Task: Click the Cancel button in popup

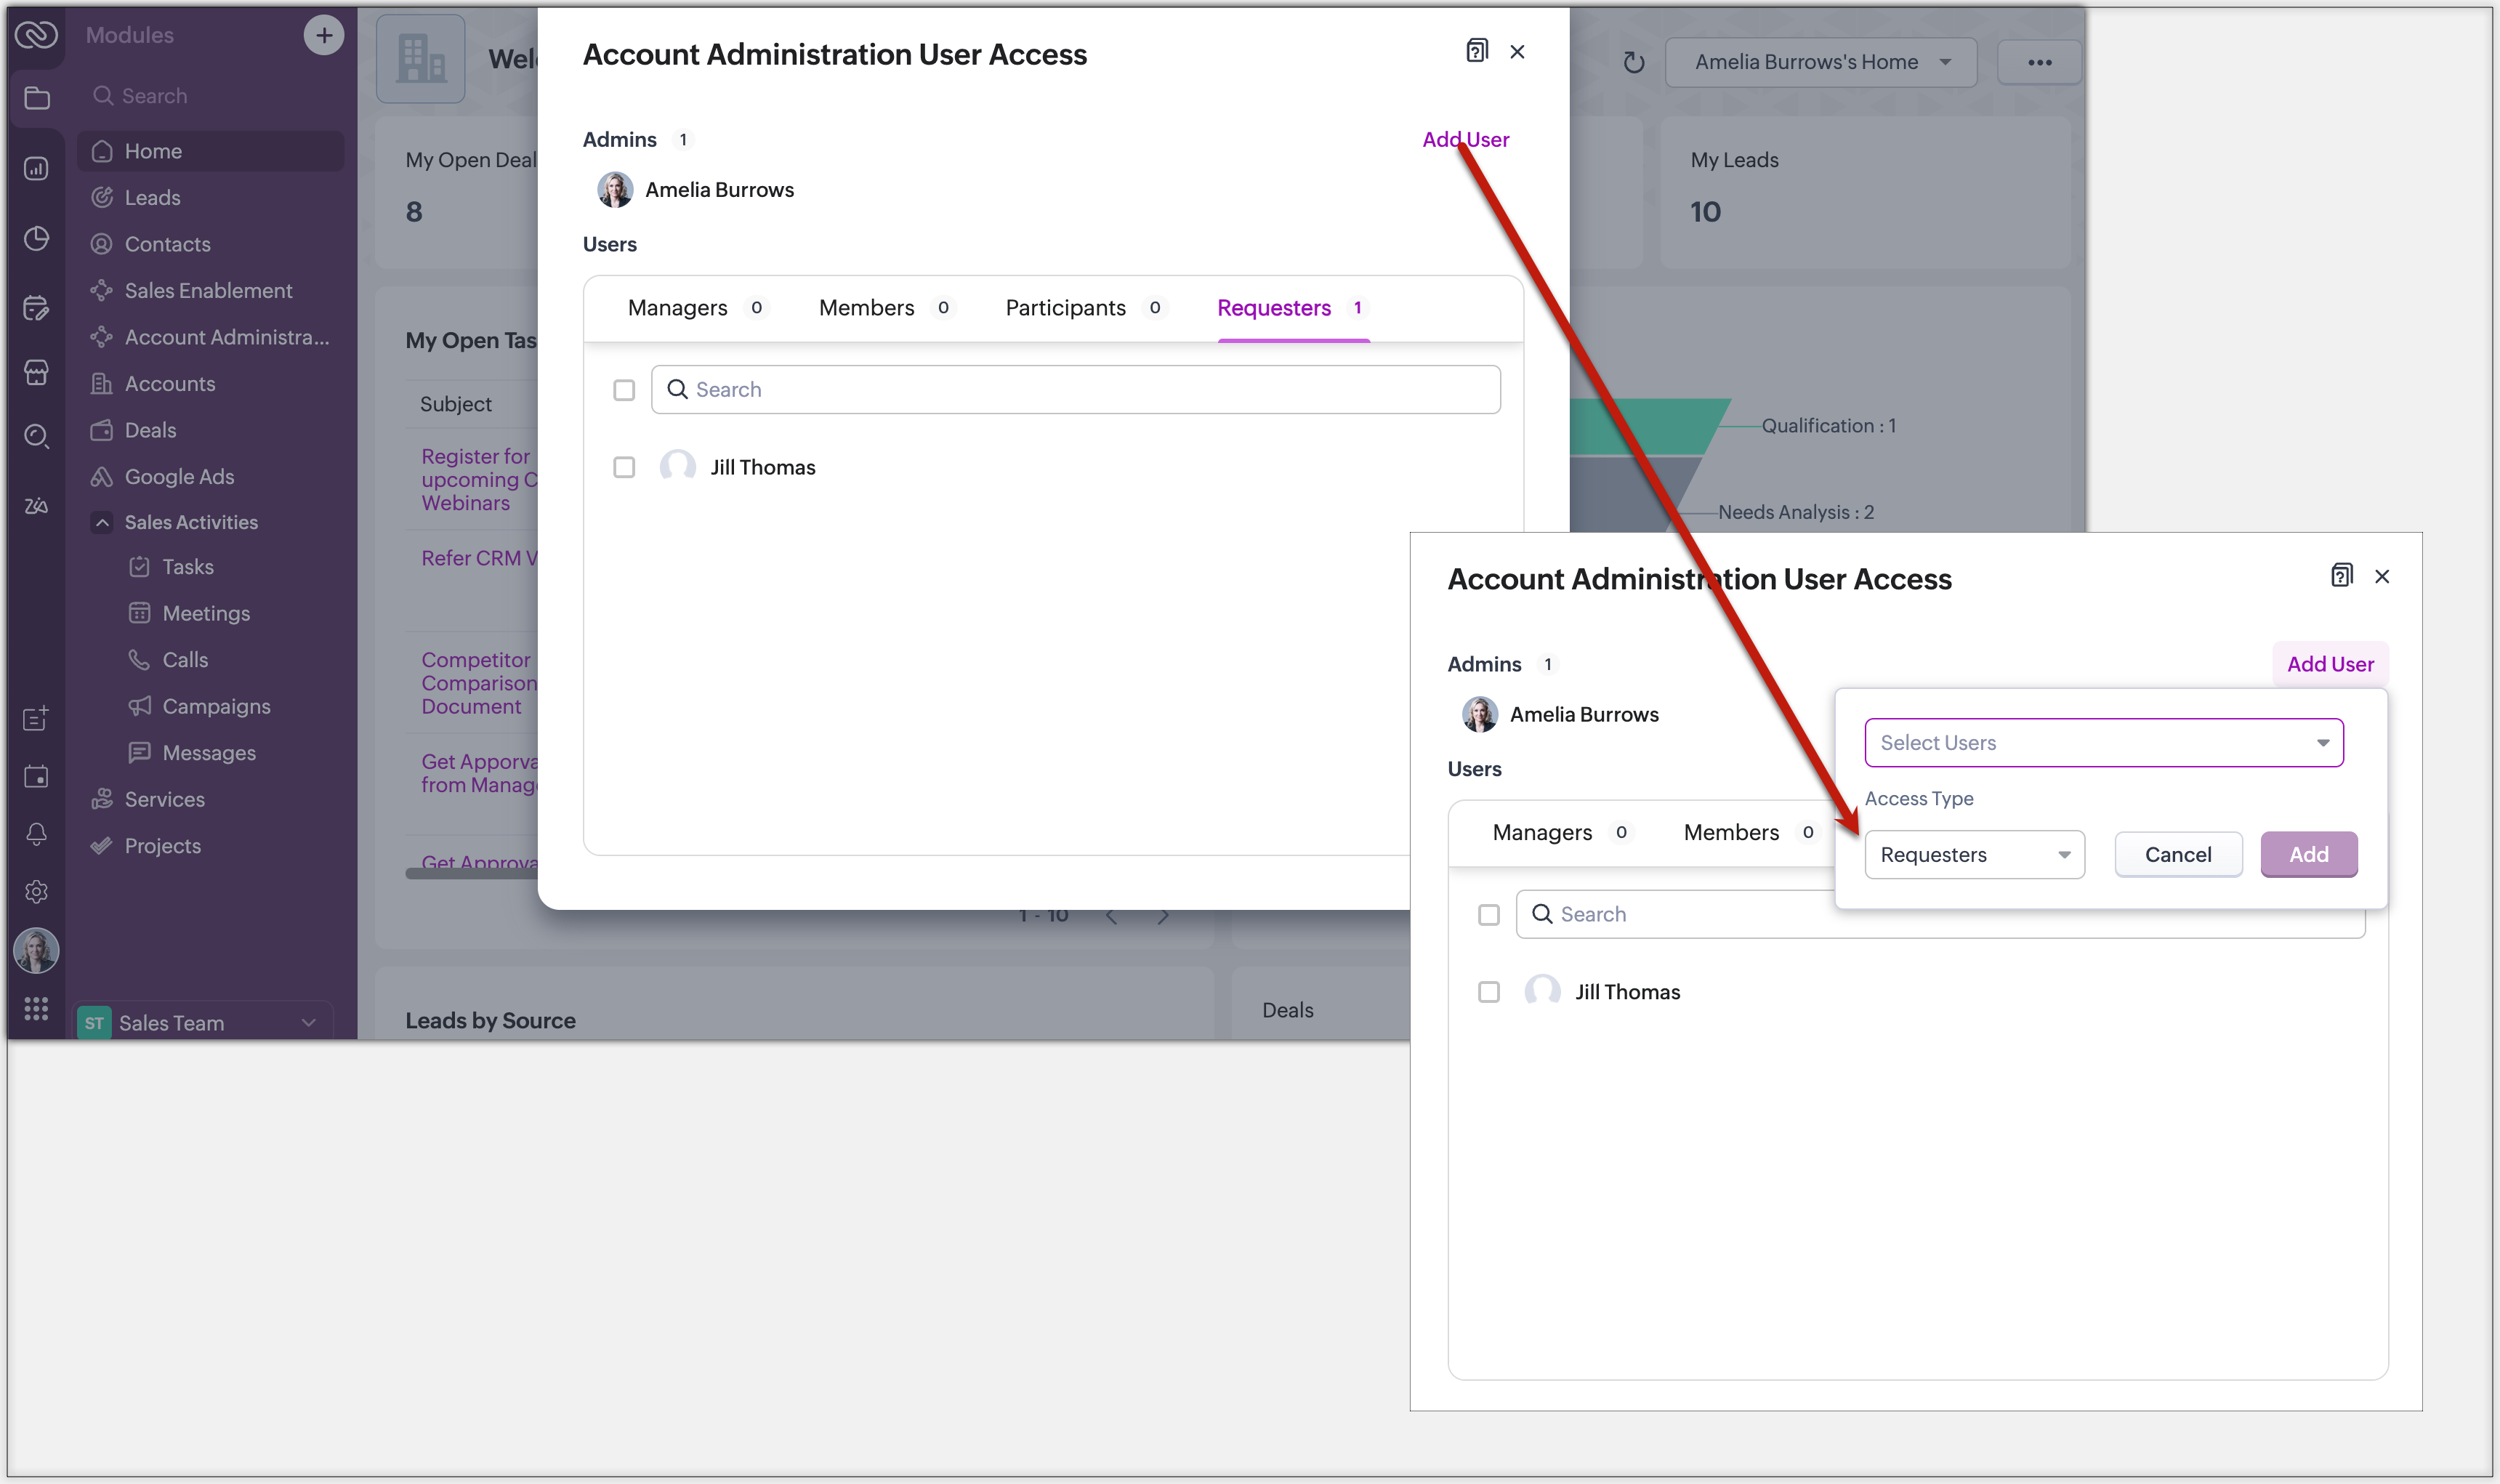Action: pyautogui.click(x=2177, y=854)
